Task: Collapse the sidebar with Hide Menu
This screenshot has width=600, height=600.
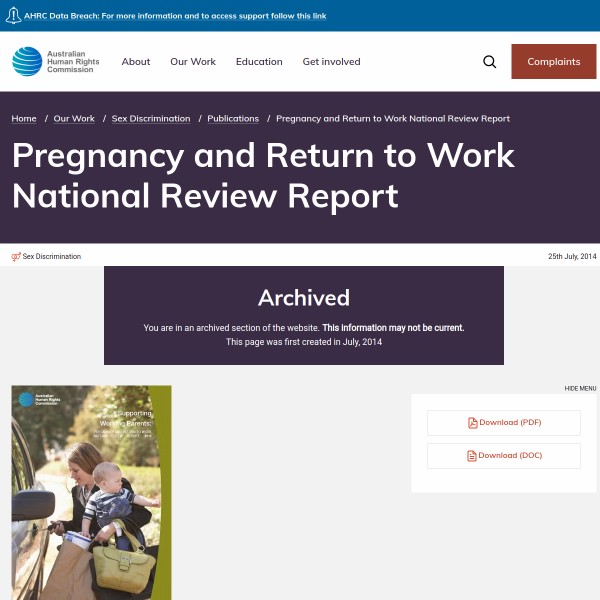Action: click(580, 388)
